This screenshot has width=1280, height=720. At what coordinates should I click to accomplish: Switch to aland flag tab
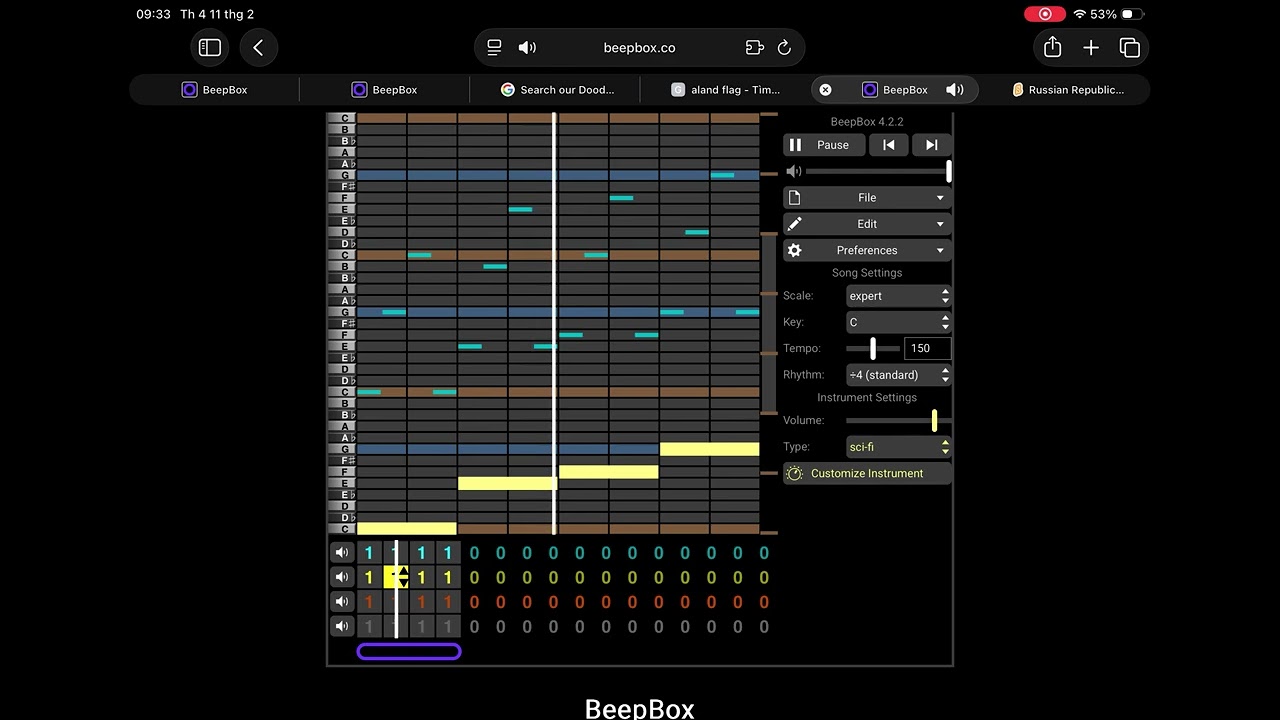(x=725, y=90)
